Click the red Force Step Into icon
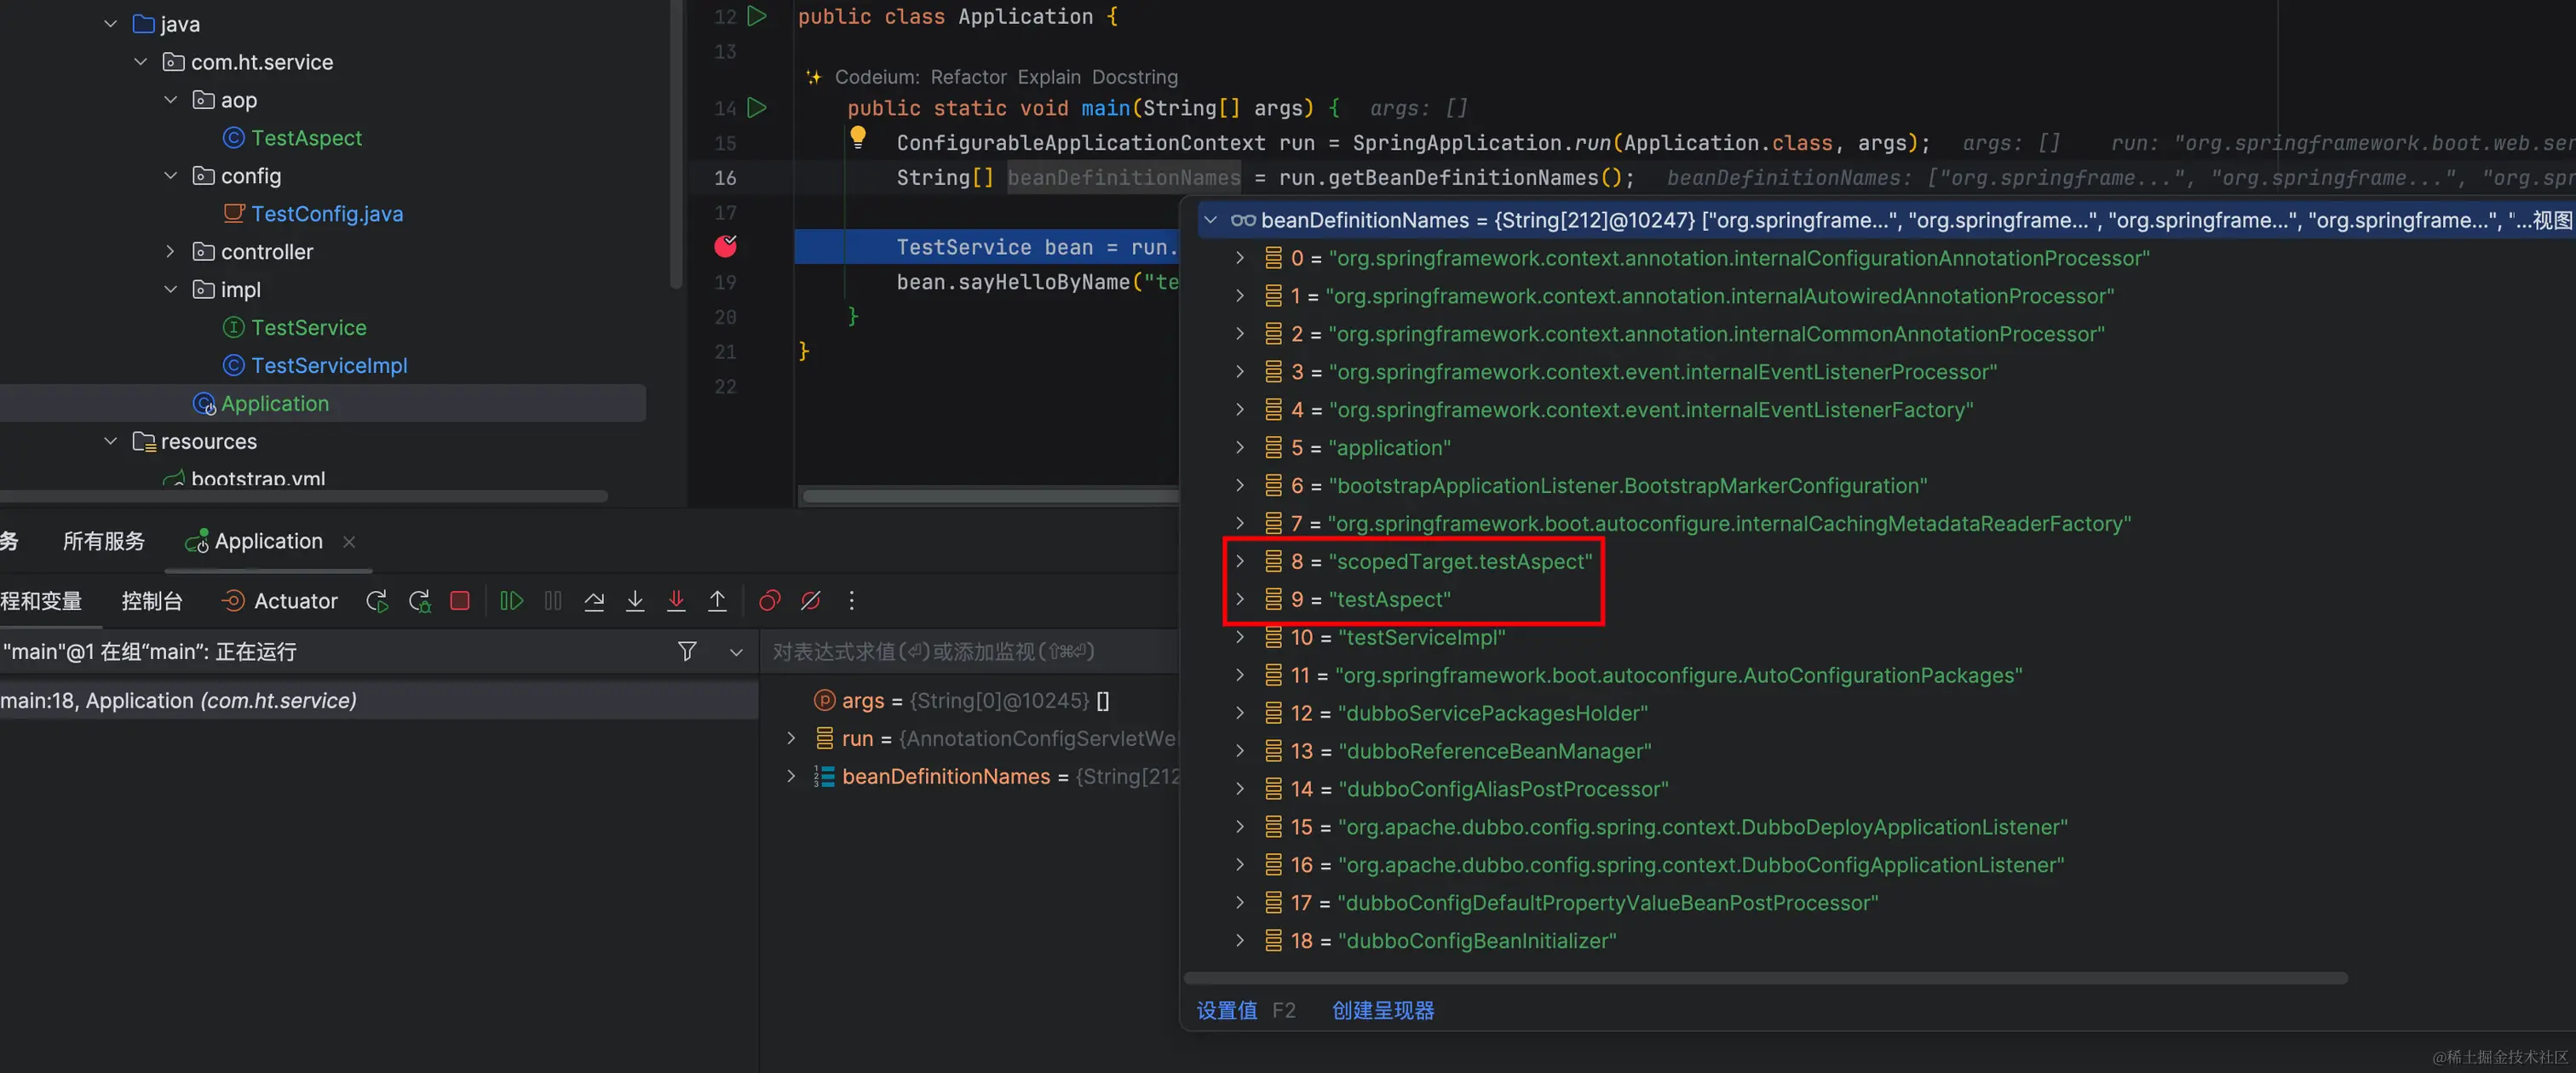Screen dimensions: 2576x1073 point(676,601)
